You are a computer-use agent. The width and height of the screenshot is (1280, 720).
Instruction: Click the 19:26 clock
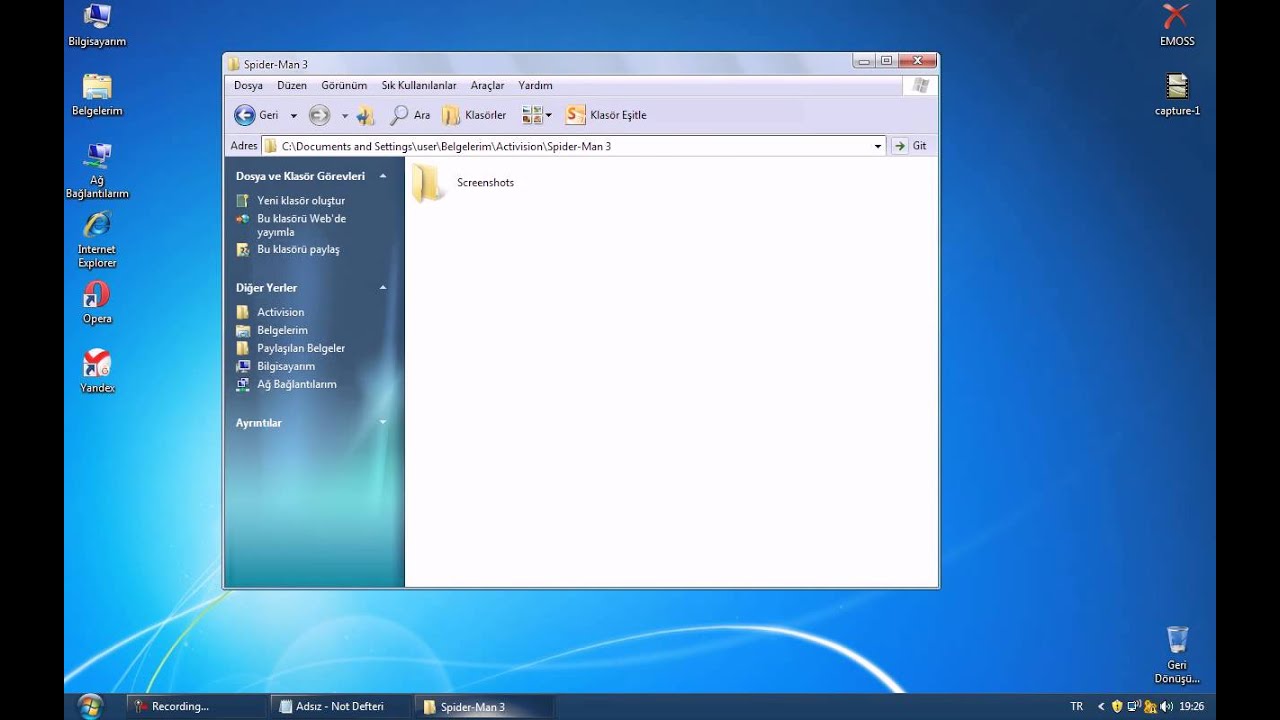coord(1191,706)
